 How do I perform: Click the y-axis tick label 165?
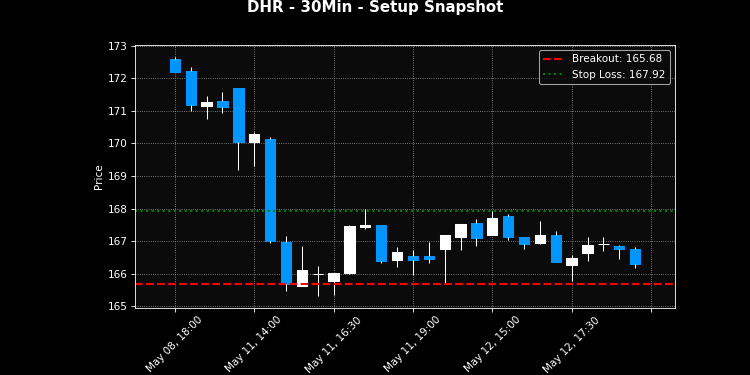coord(117,307)
